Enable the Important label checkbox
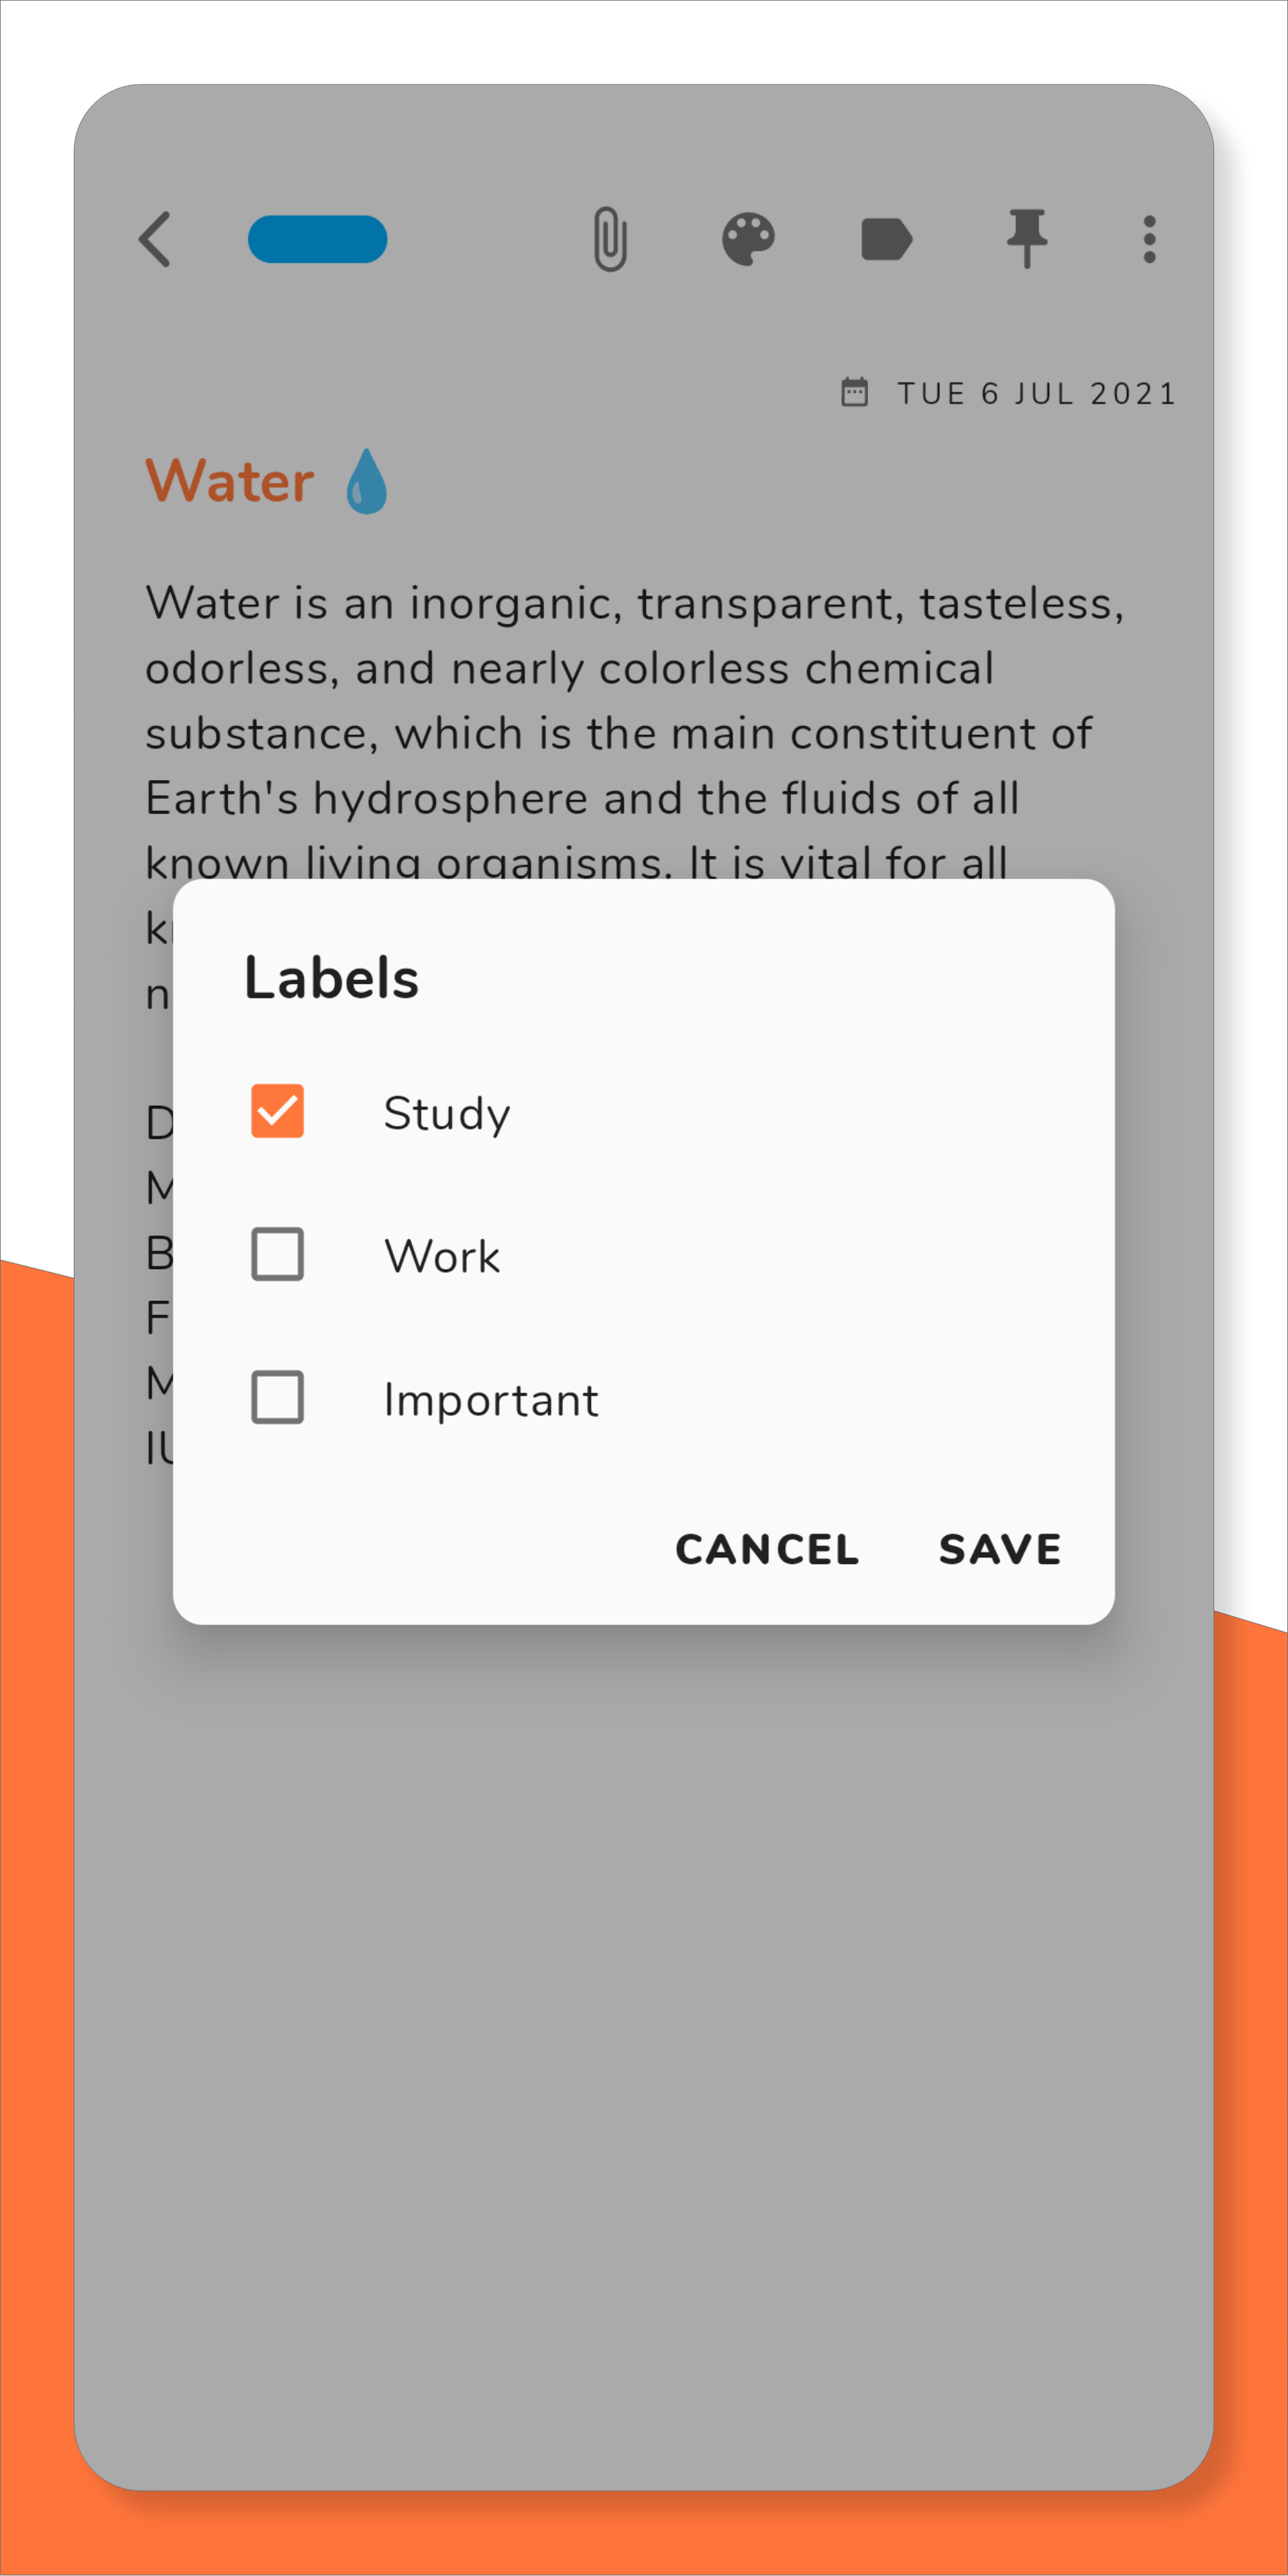The image size is (1288, 2576). (x=277, y=1397)
